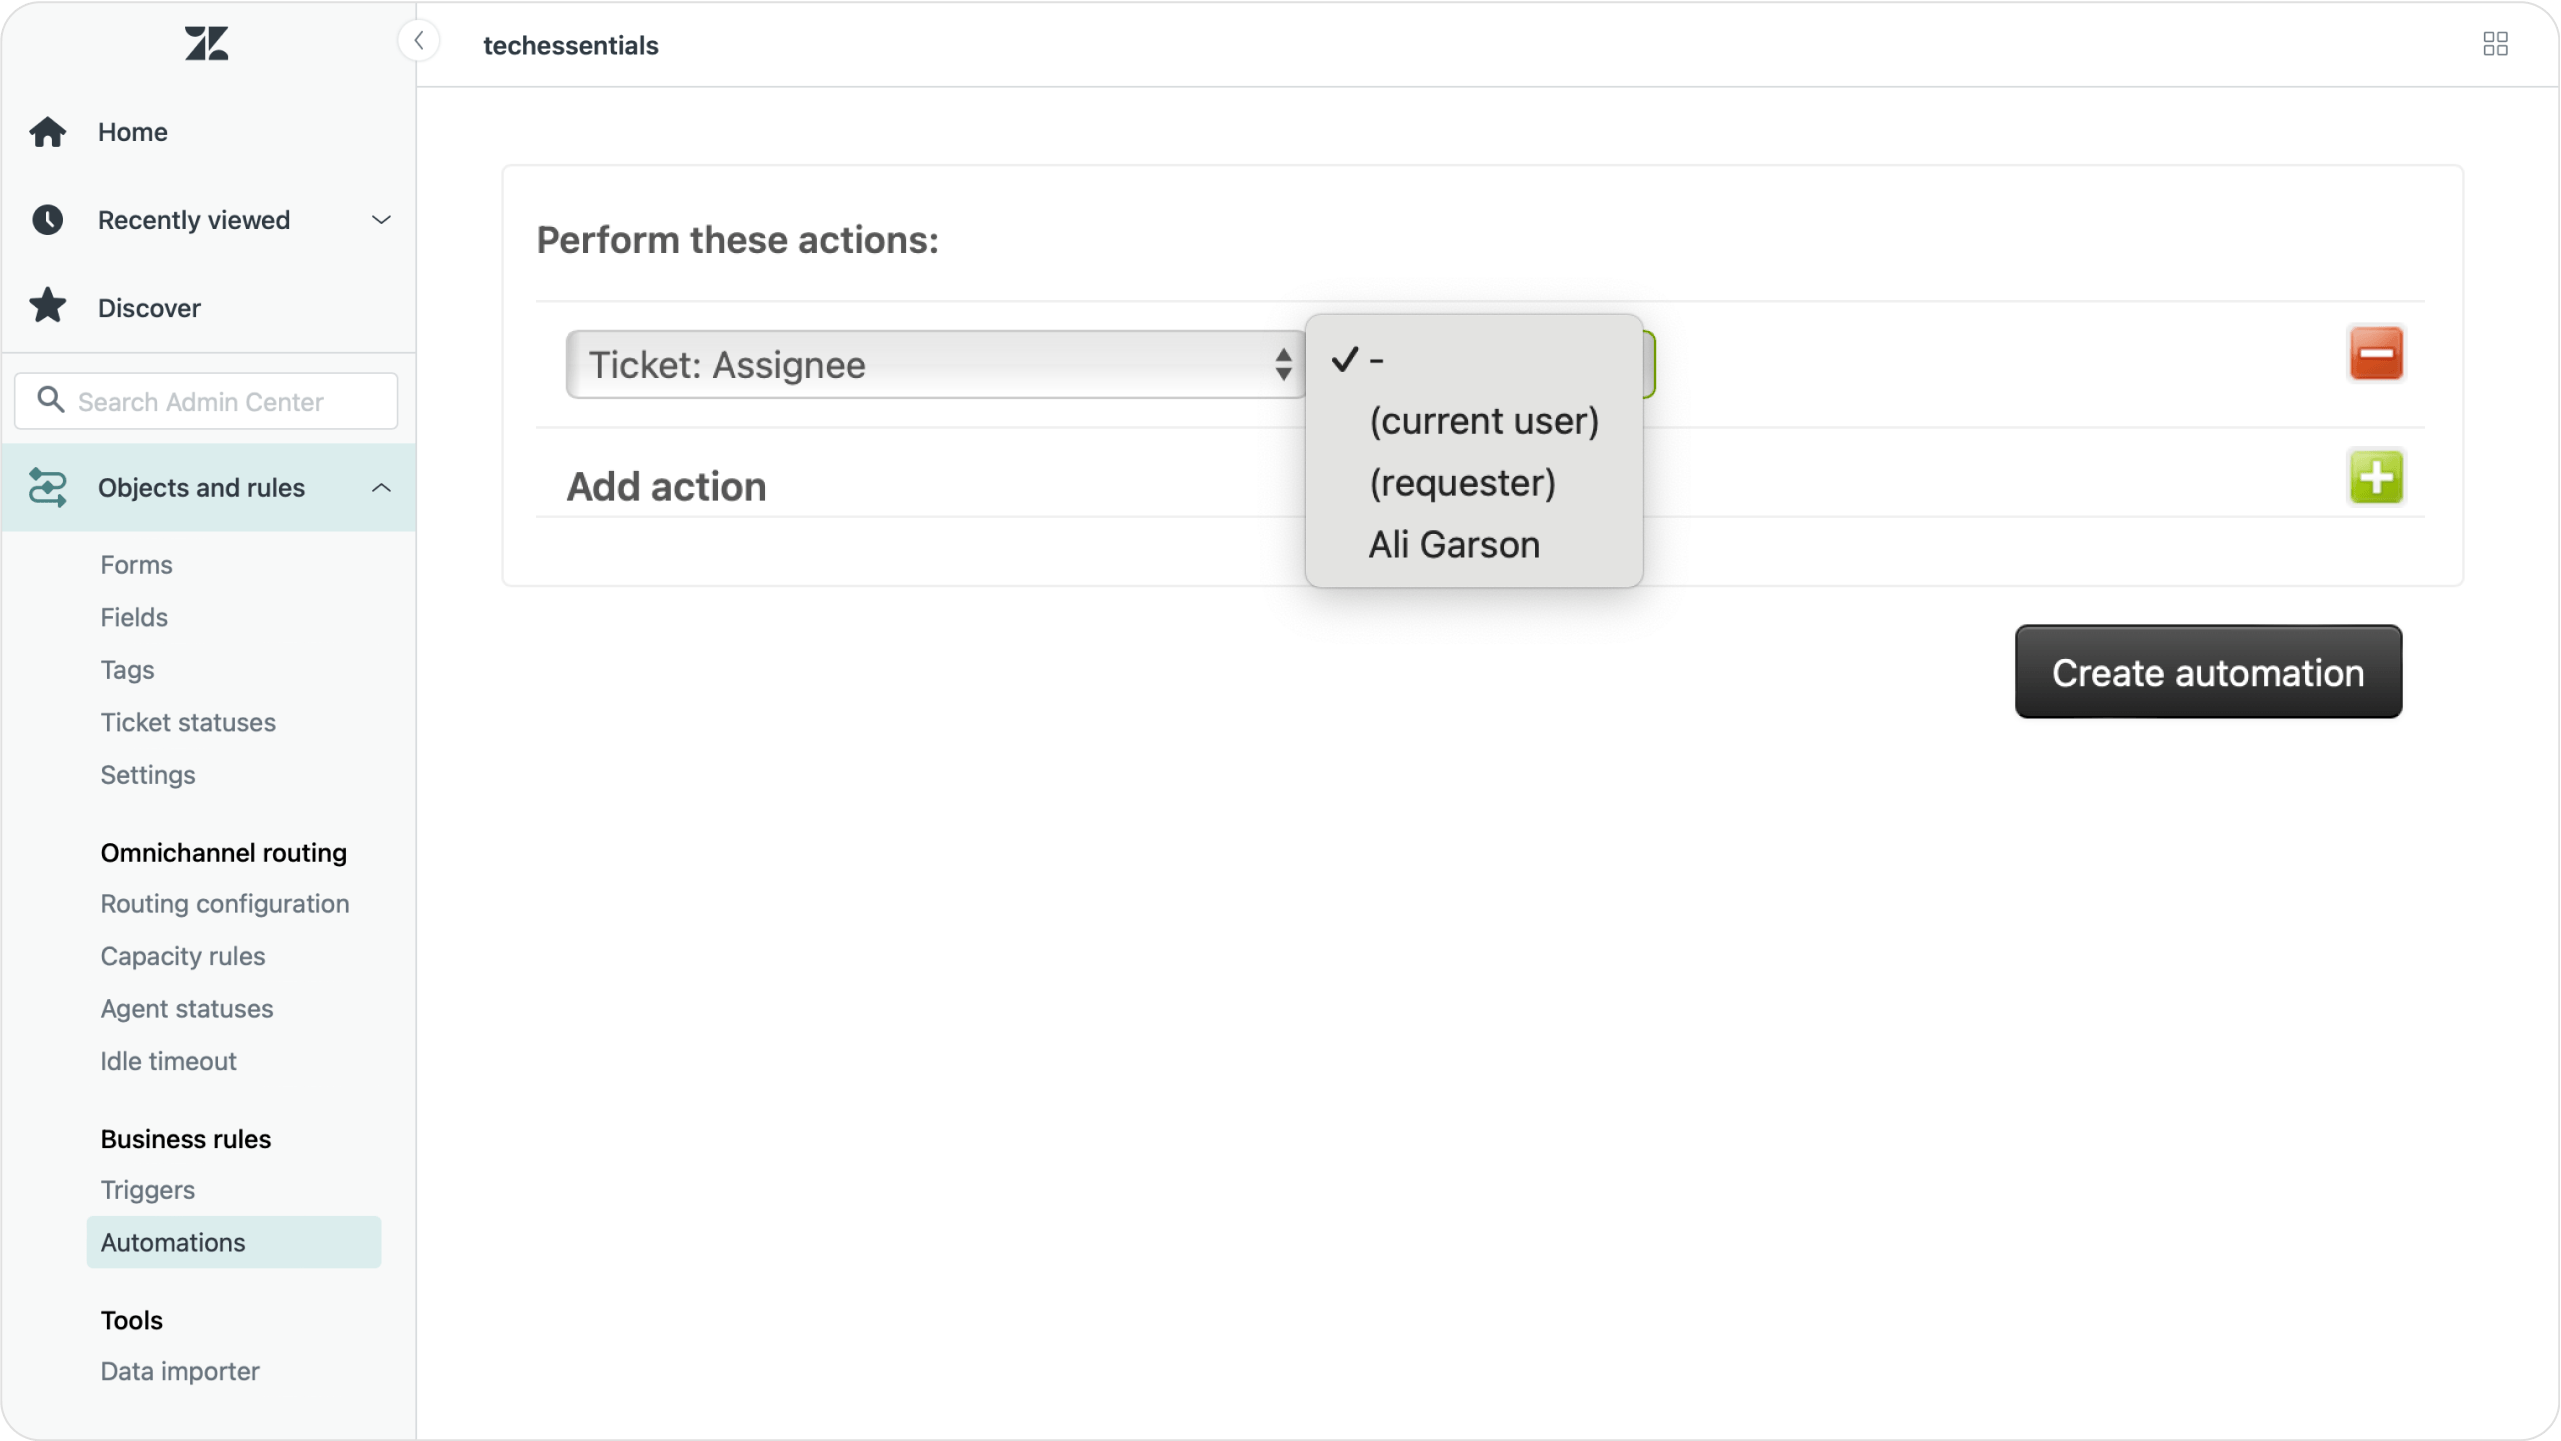Click the Recently viewed icon
2561x1441 pixels.
(x=47, y=220)
